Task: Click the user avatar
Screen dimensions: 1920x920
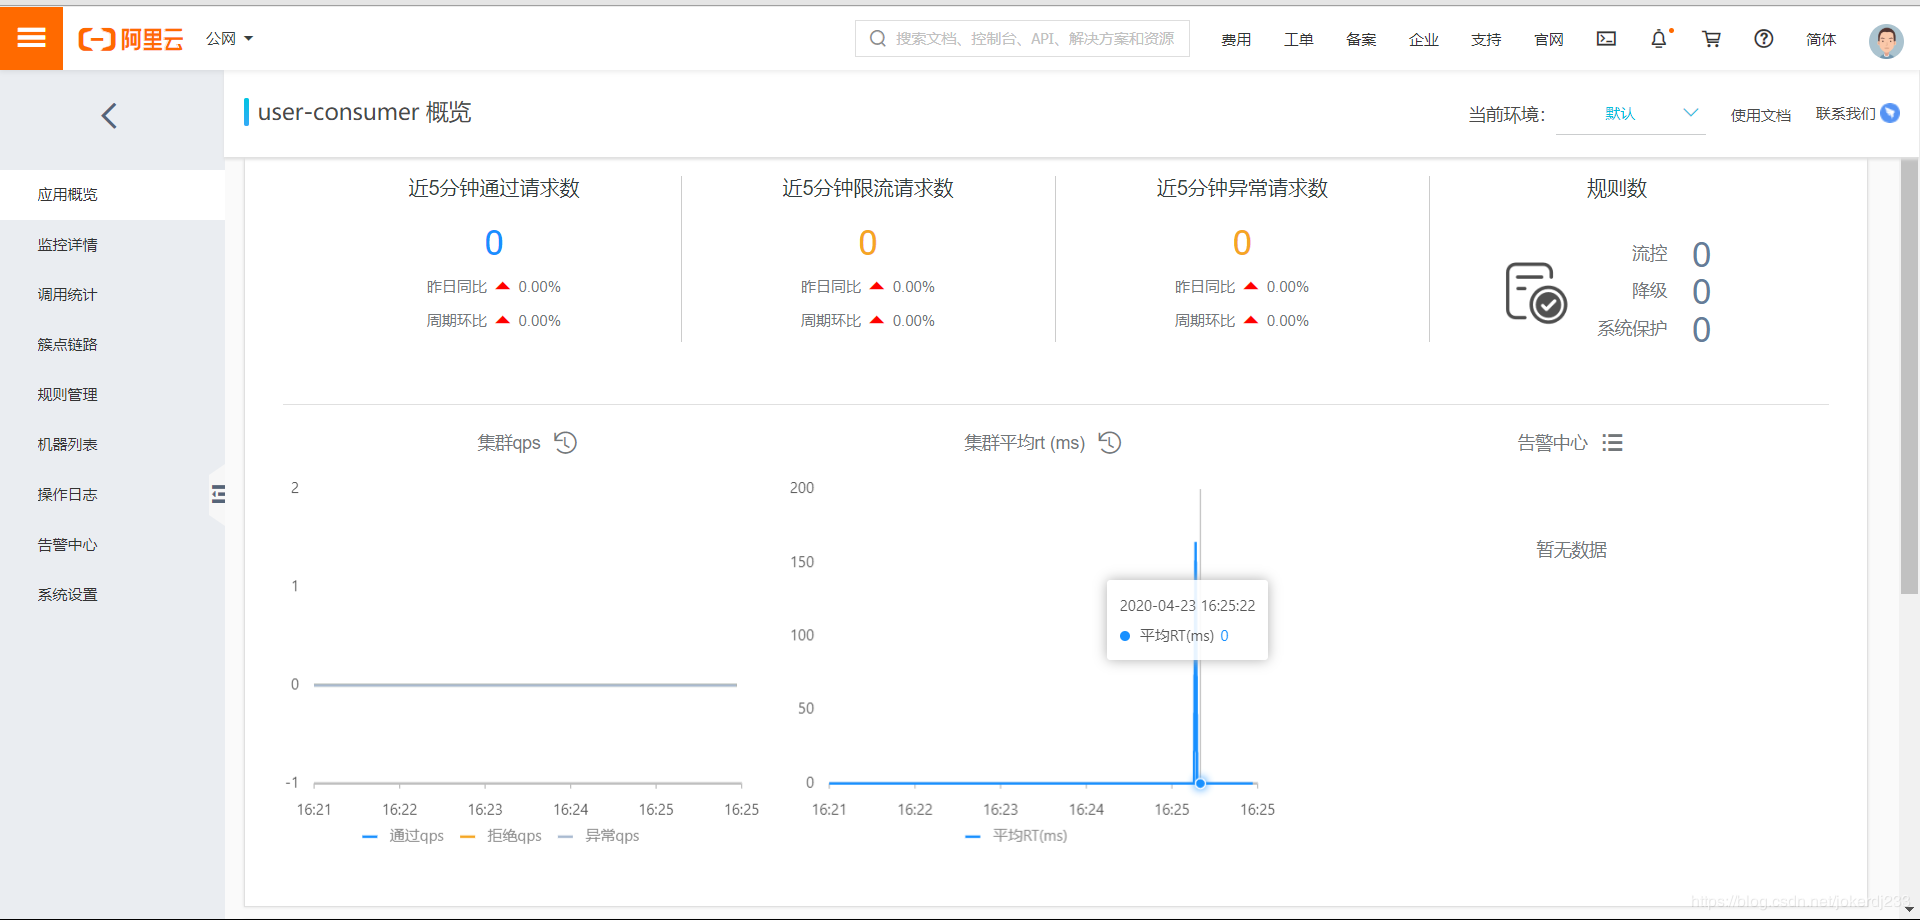Action: 1886,40
